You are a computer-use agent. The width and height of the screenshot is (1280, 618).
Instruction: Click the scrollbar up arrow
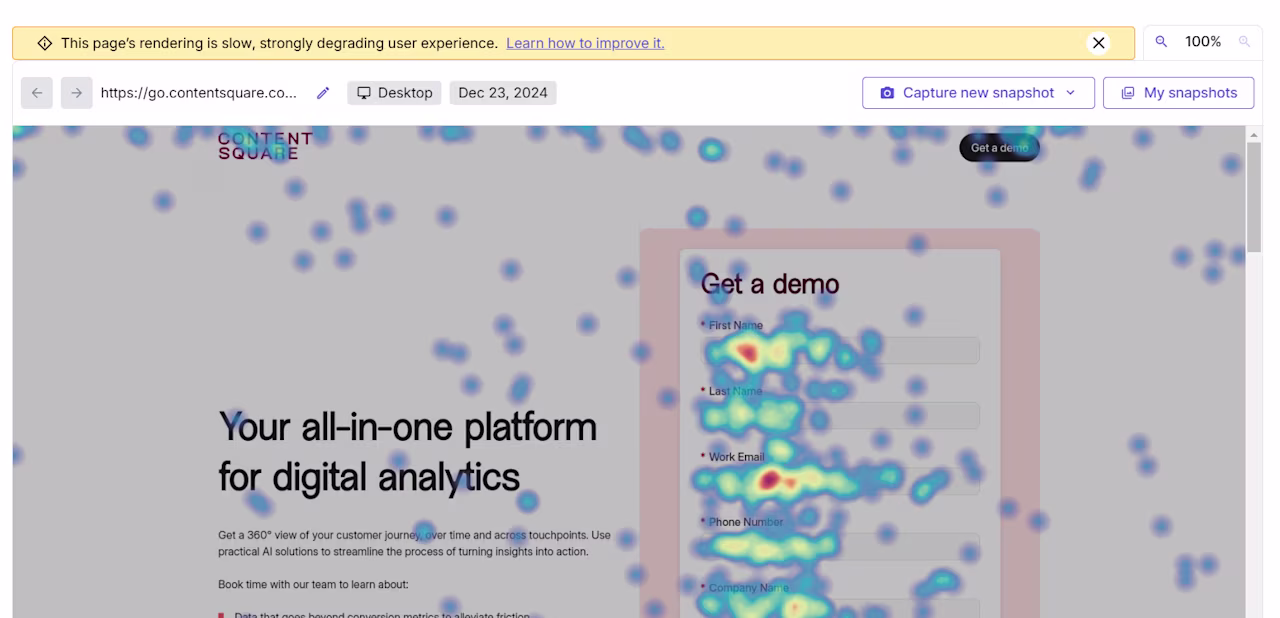click(1254, 134)
